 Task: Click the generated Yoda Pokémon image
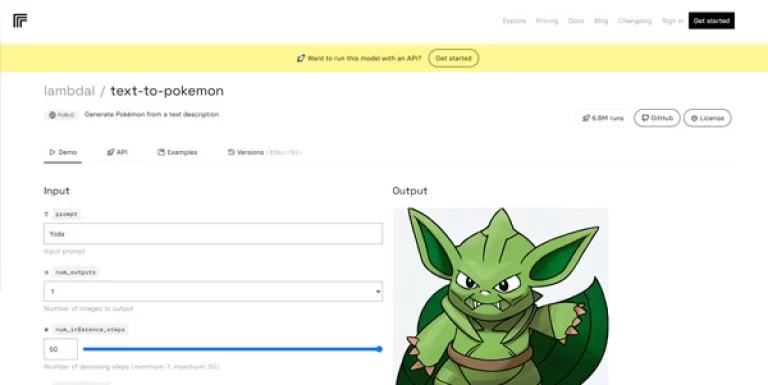[500, 296]
